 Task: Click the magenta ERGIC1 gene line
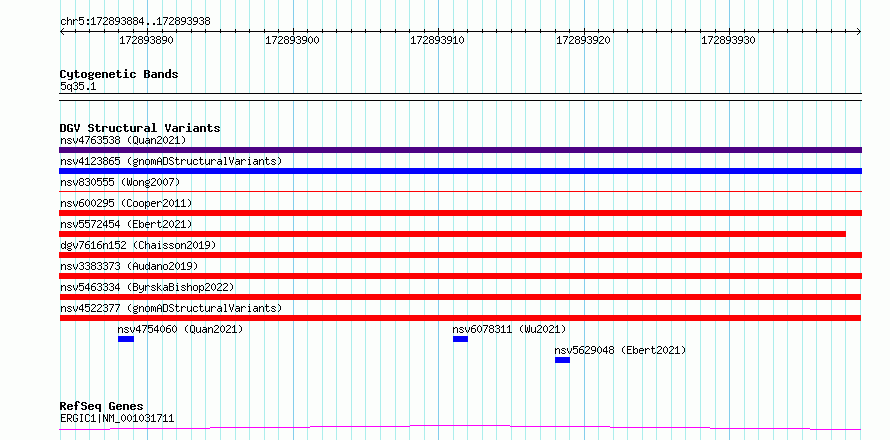460,427
